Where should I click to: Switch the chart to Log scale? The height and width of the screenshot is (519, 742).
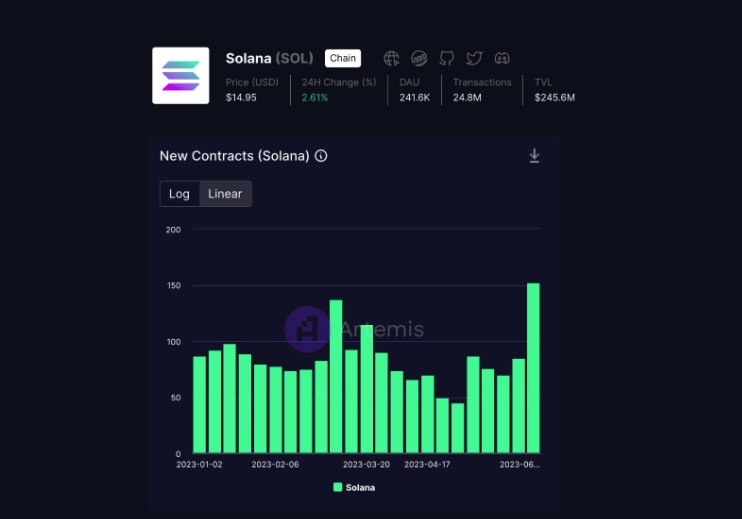tap(179, 194)
